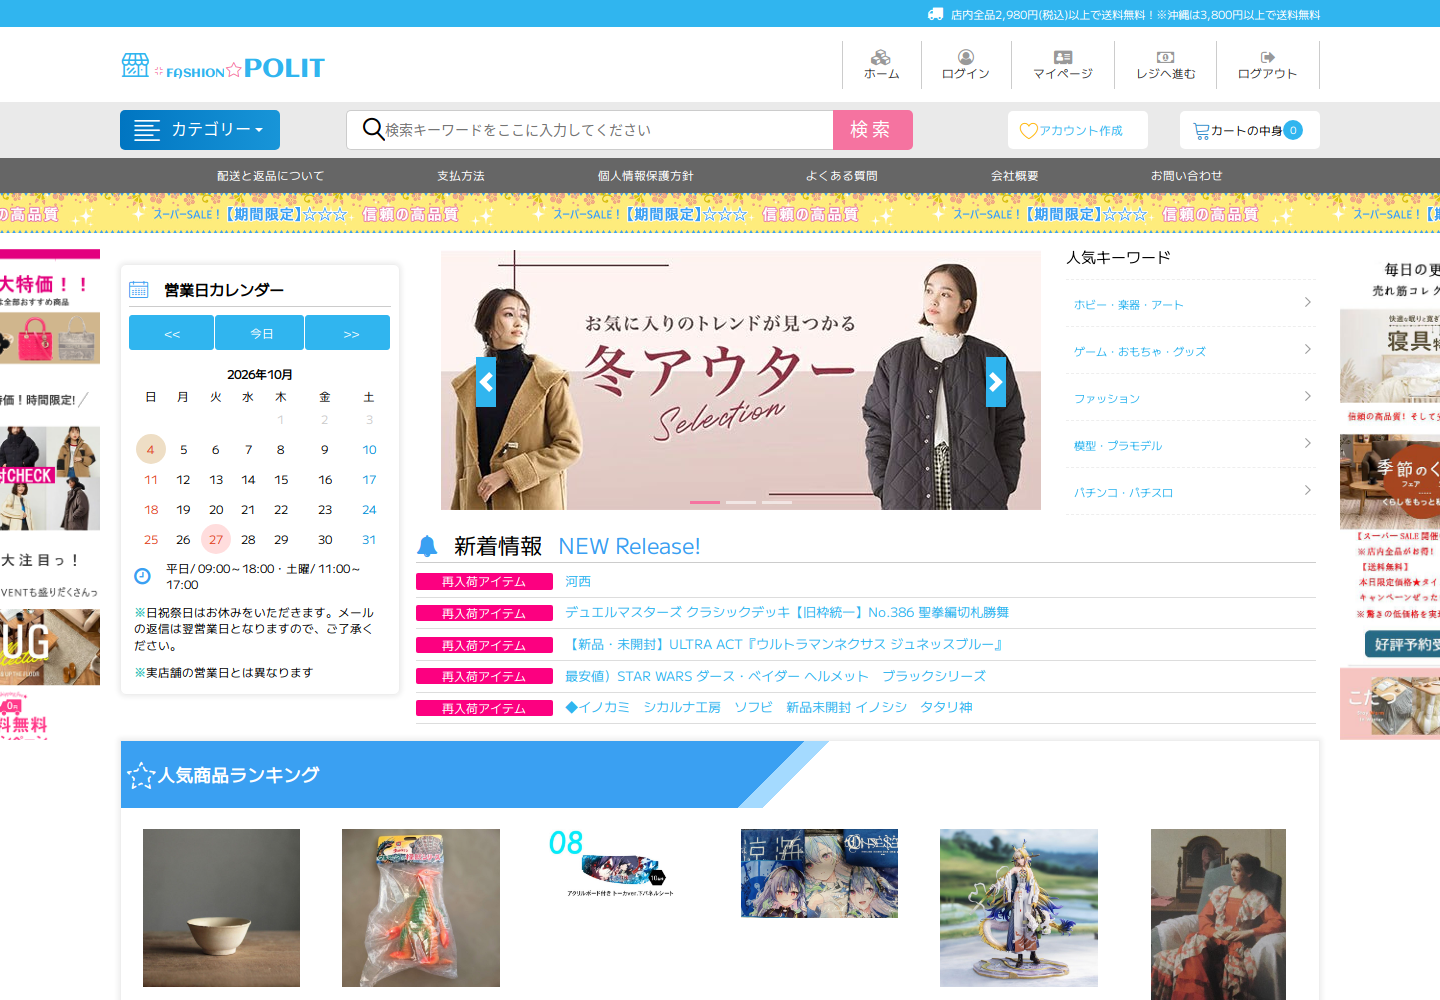Expand the ゲーム・おもちゃ・グッズ keyword
The height and width of the screenshot is (1000, 1440).
click(x=1191, y=351)
